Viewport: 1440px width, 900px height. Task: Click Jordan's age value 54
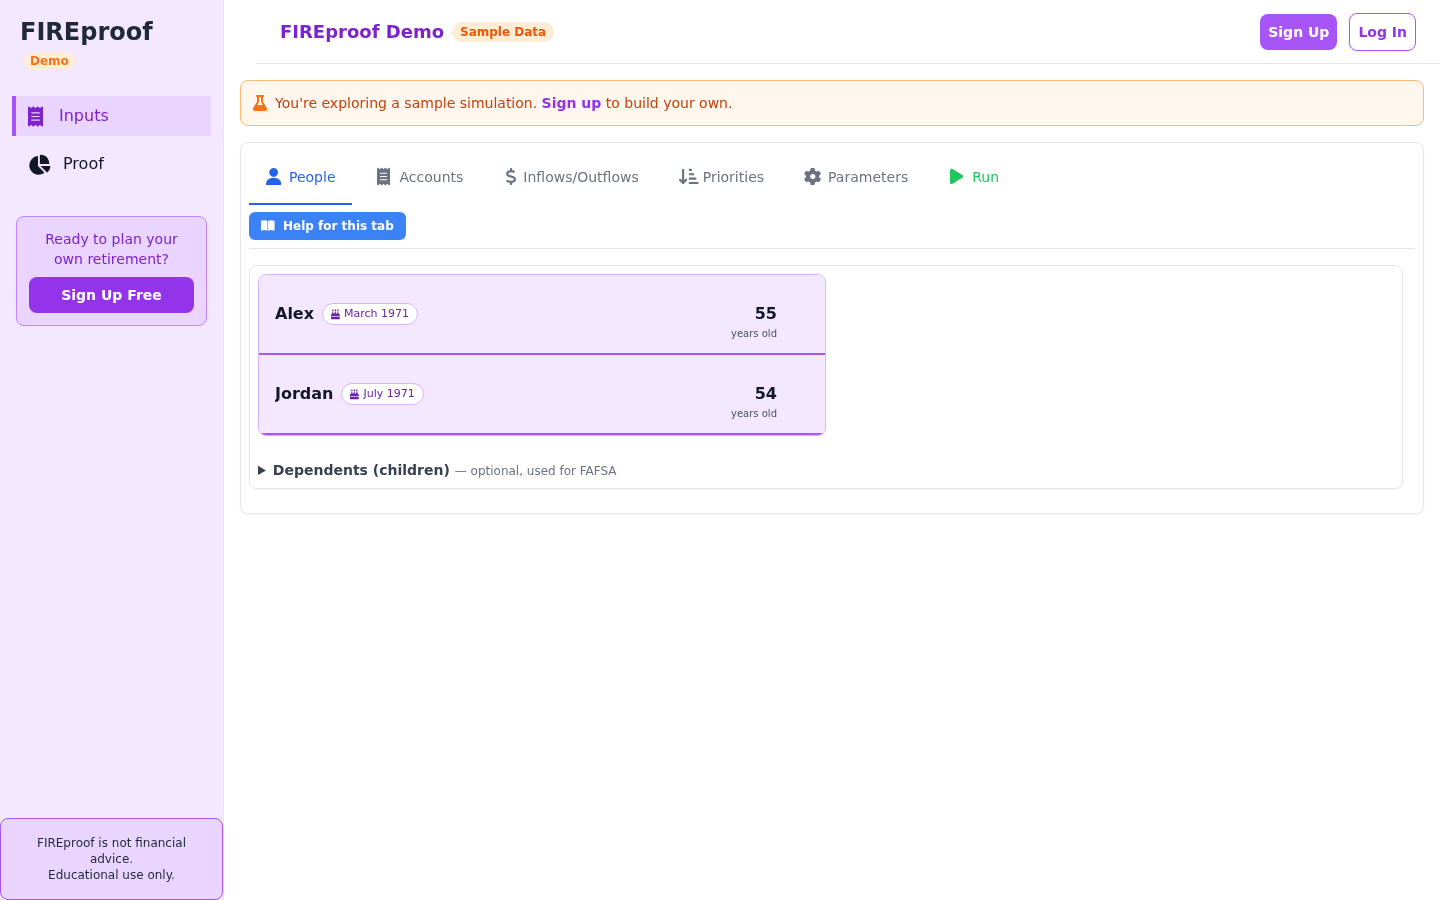point(766,394)
